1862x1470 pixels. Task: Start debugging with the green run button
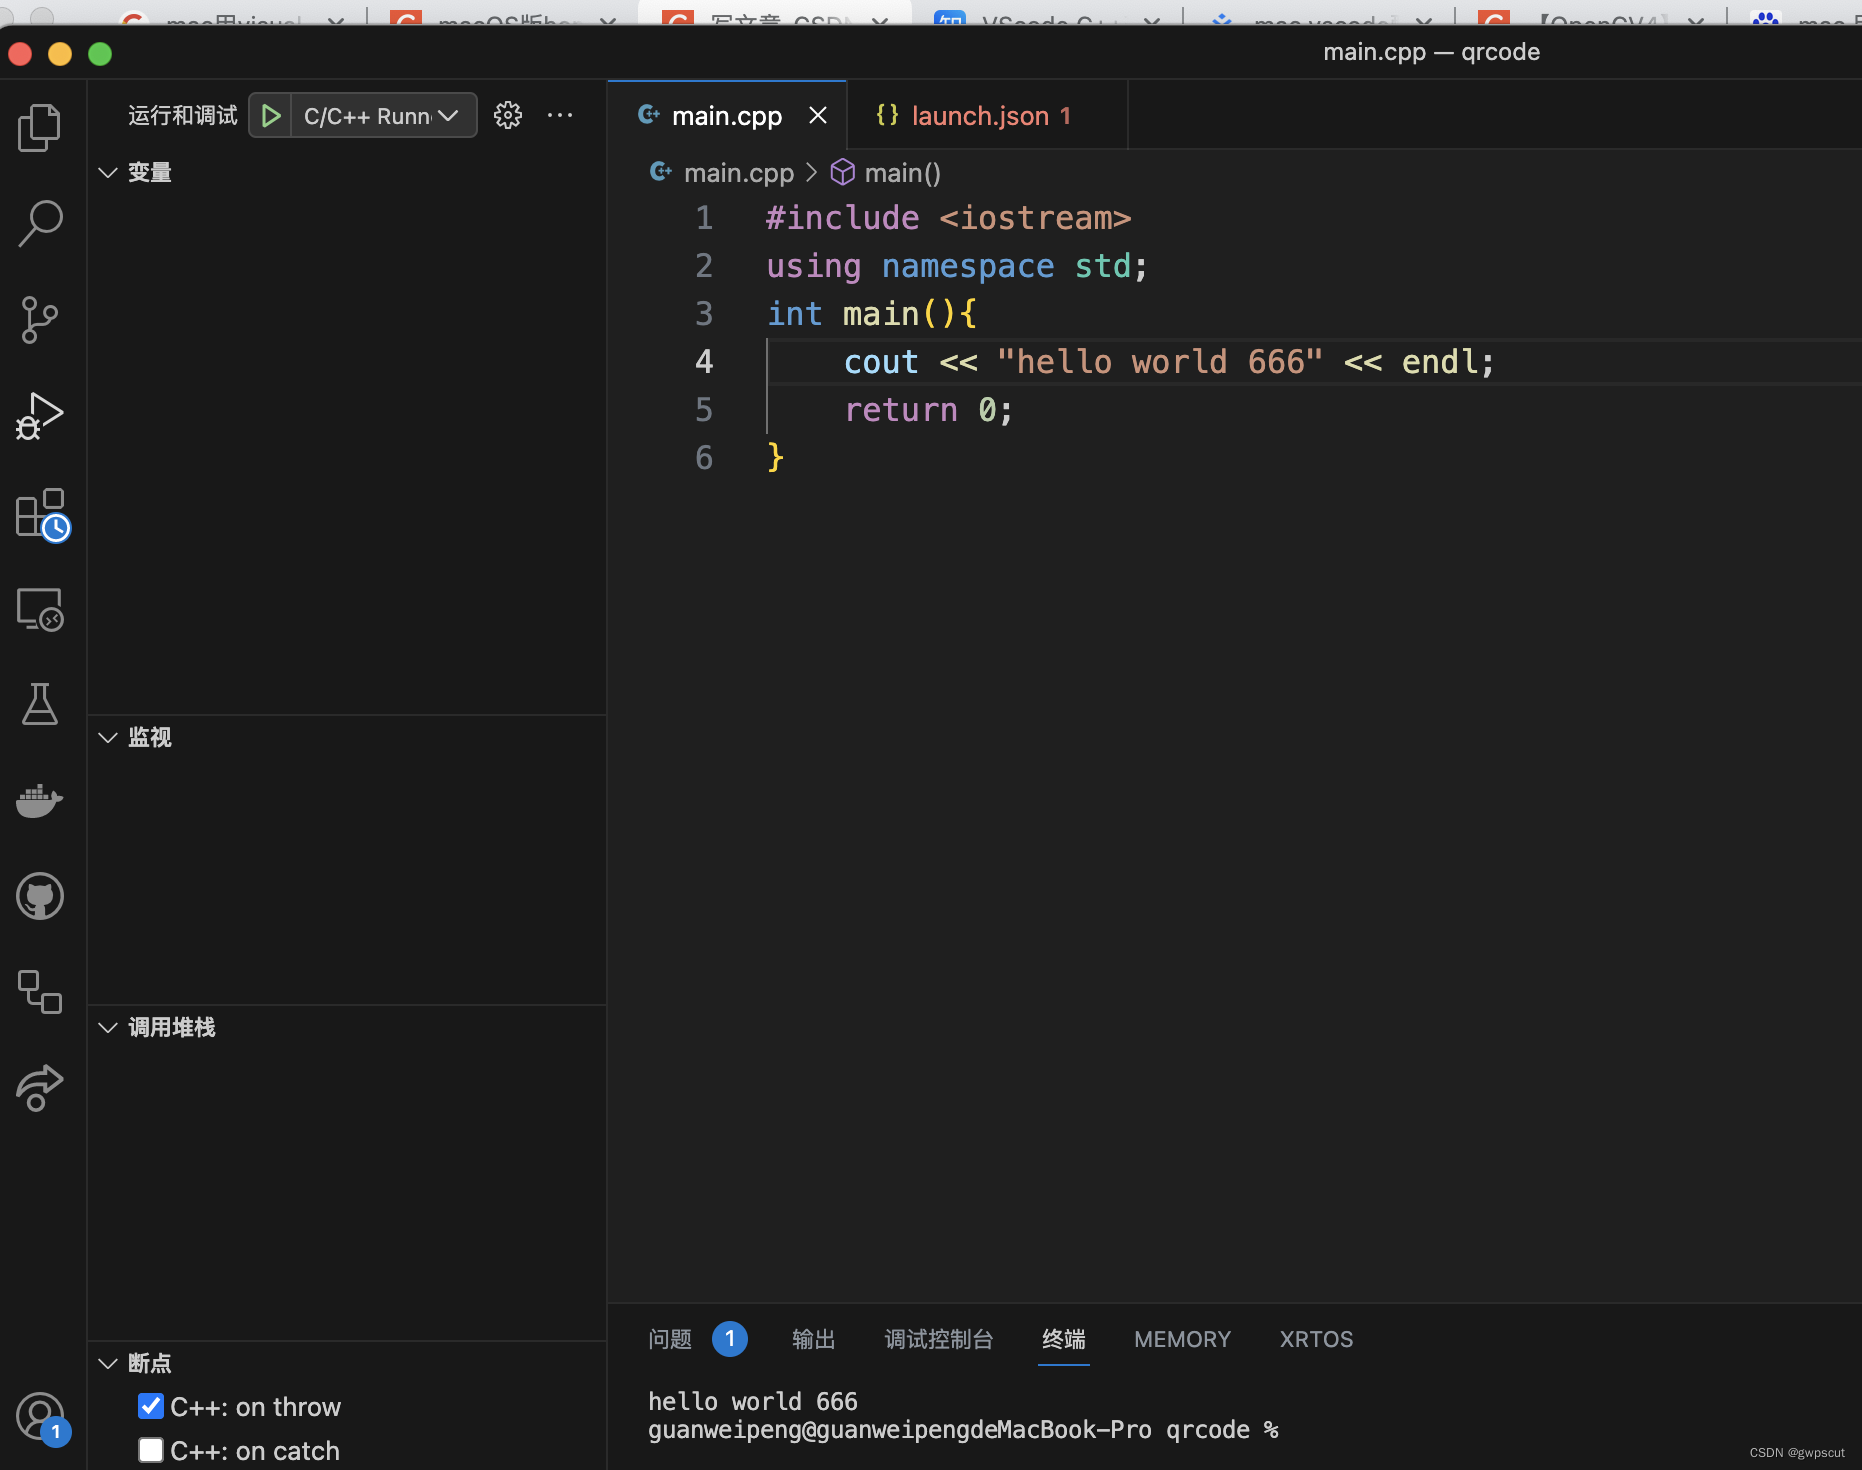tap(271, 115)
